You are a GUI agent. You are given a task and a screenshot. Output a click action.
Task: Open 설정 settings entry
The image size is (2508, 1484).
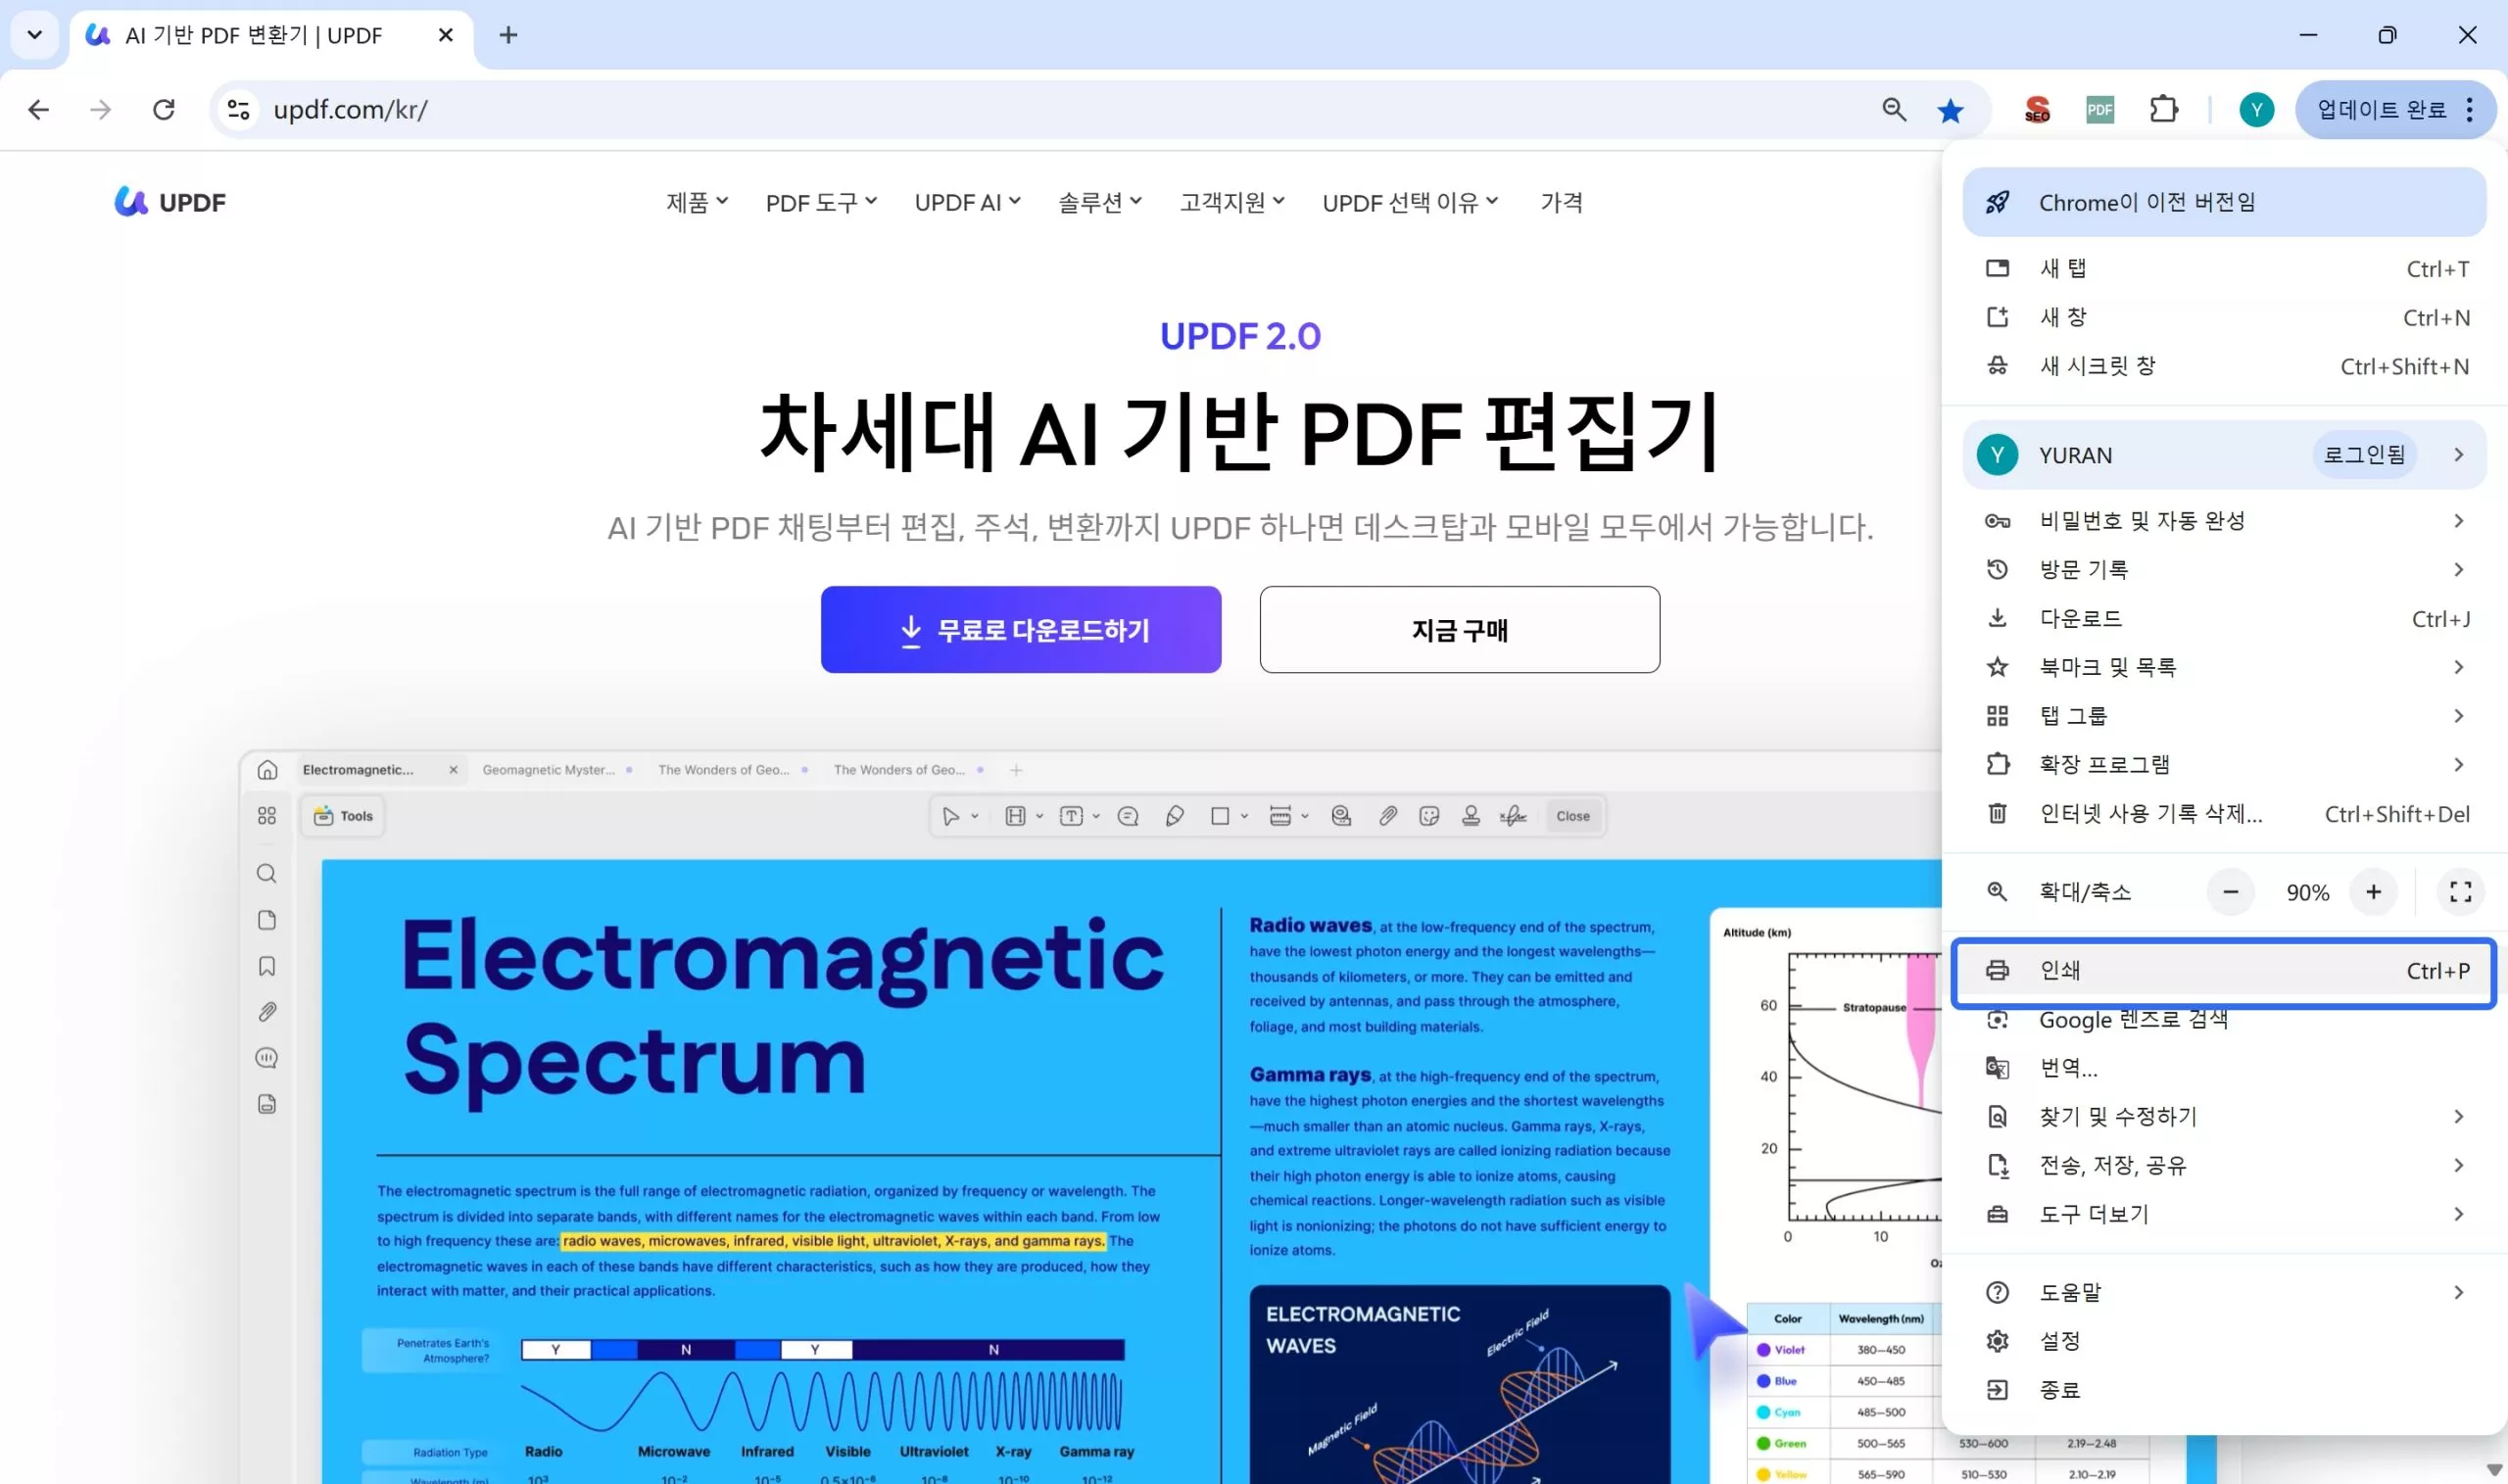[2224, 1341]
